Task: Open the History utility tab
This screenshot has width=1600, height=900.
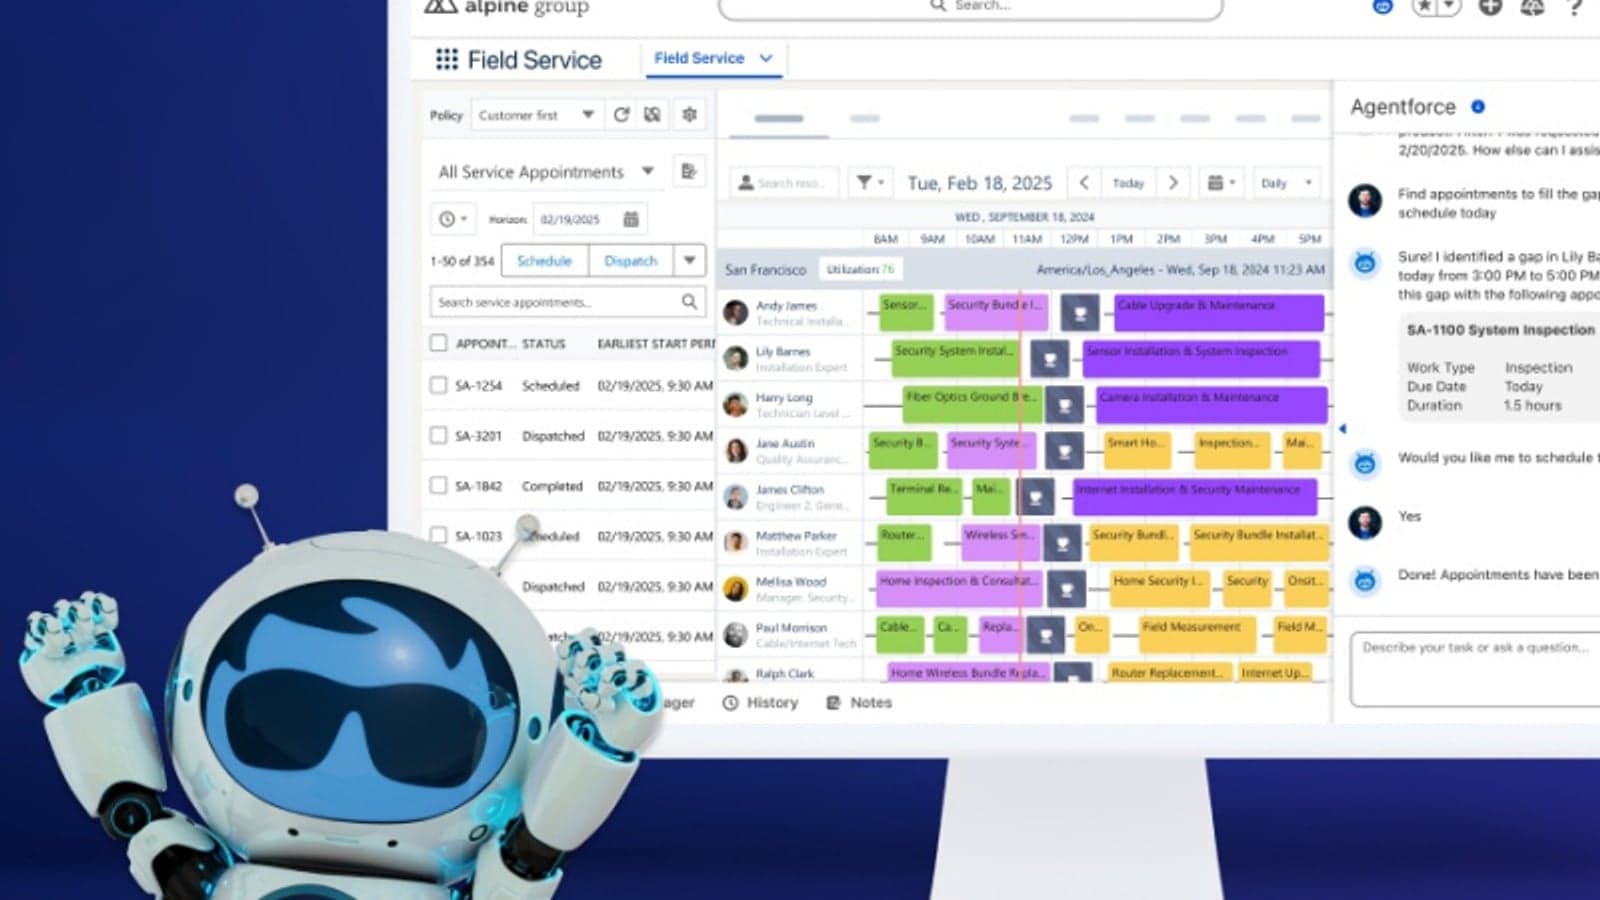Action: 761,702
